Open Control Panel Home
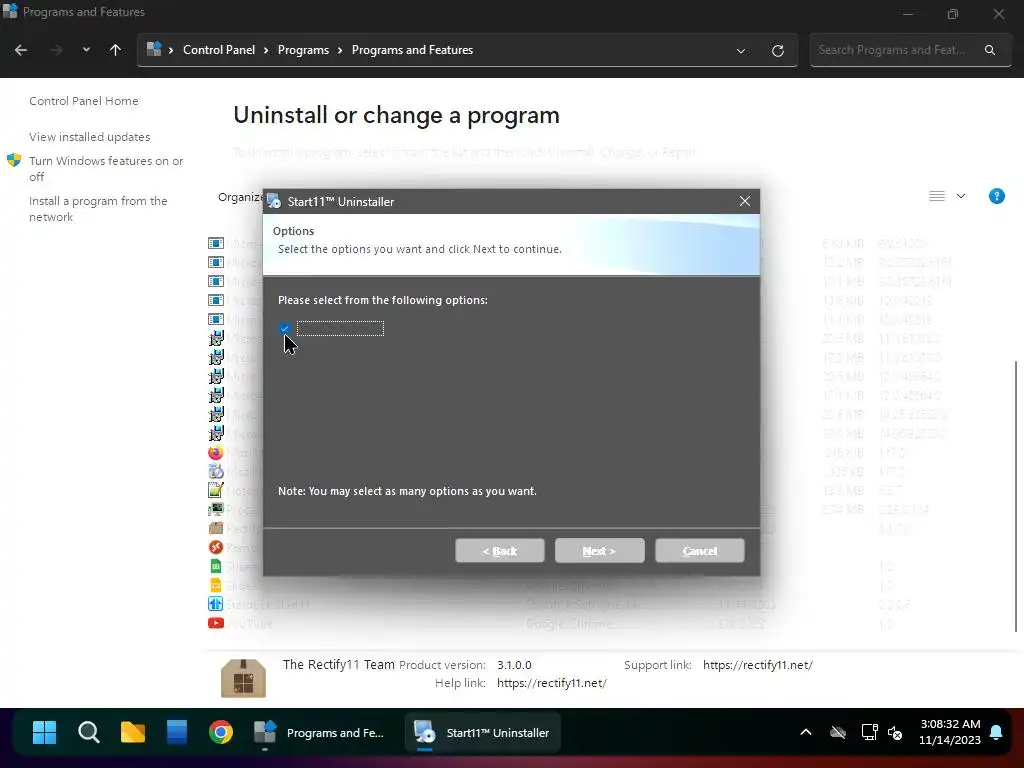The image size is (1024, 768). coord(84,101)
